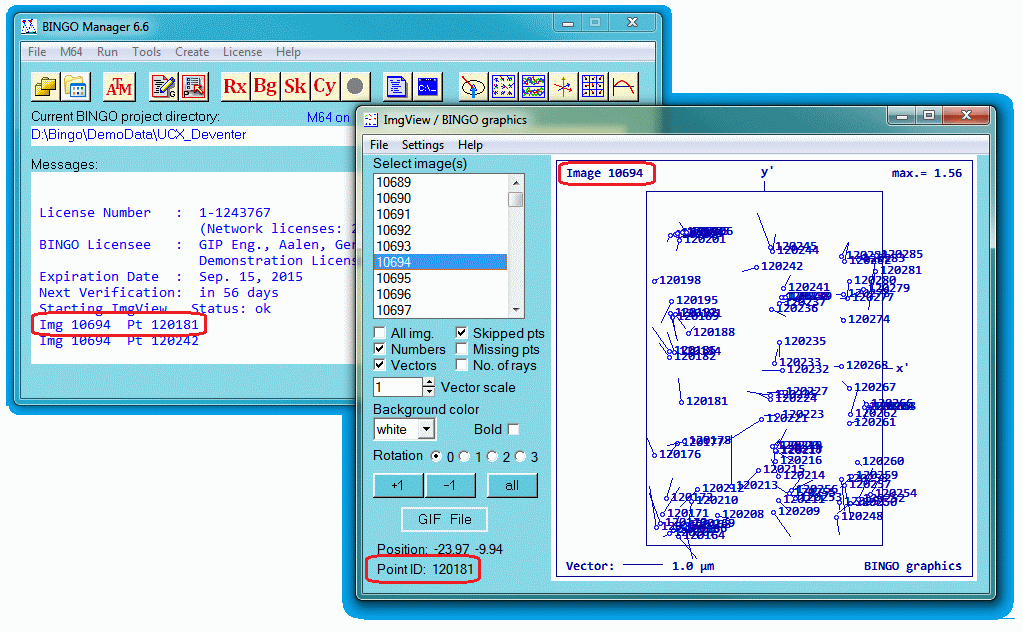Select Rotation option 2
Screen dimensions: 1023x632
tap(492, 457)
